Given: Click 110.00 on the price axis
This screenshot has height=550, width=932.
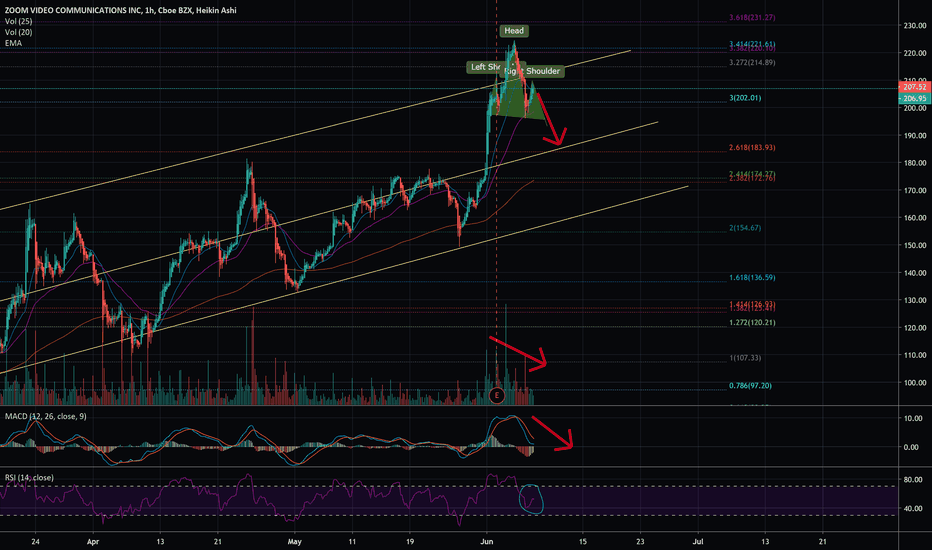Looking at the screenshot, I should 915,355.
